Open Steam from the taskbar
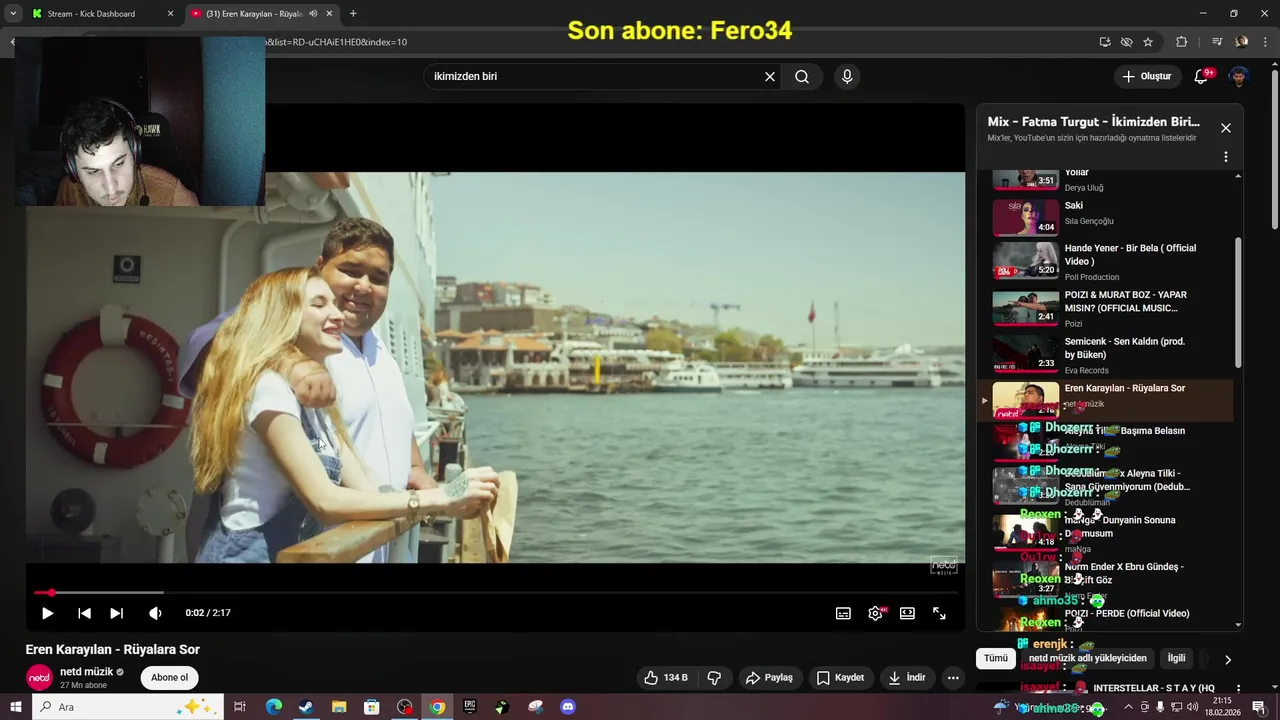1280x720 pixels. coord(306,707)
